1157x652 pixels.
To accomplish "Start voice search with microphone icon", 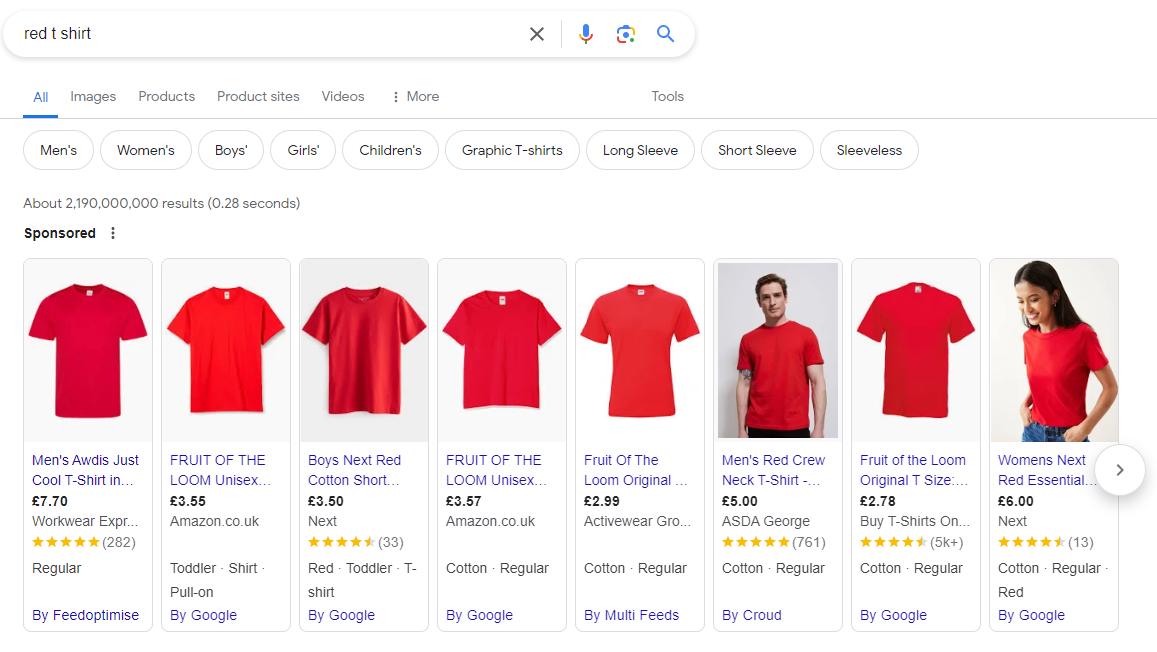I will click(586, 34).
